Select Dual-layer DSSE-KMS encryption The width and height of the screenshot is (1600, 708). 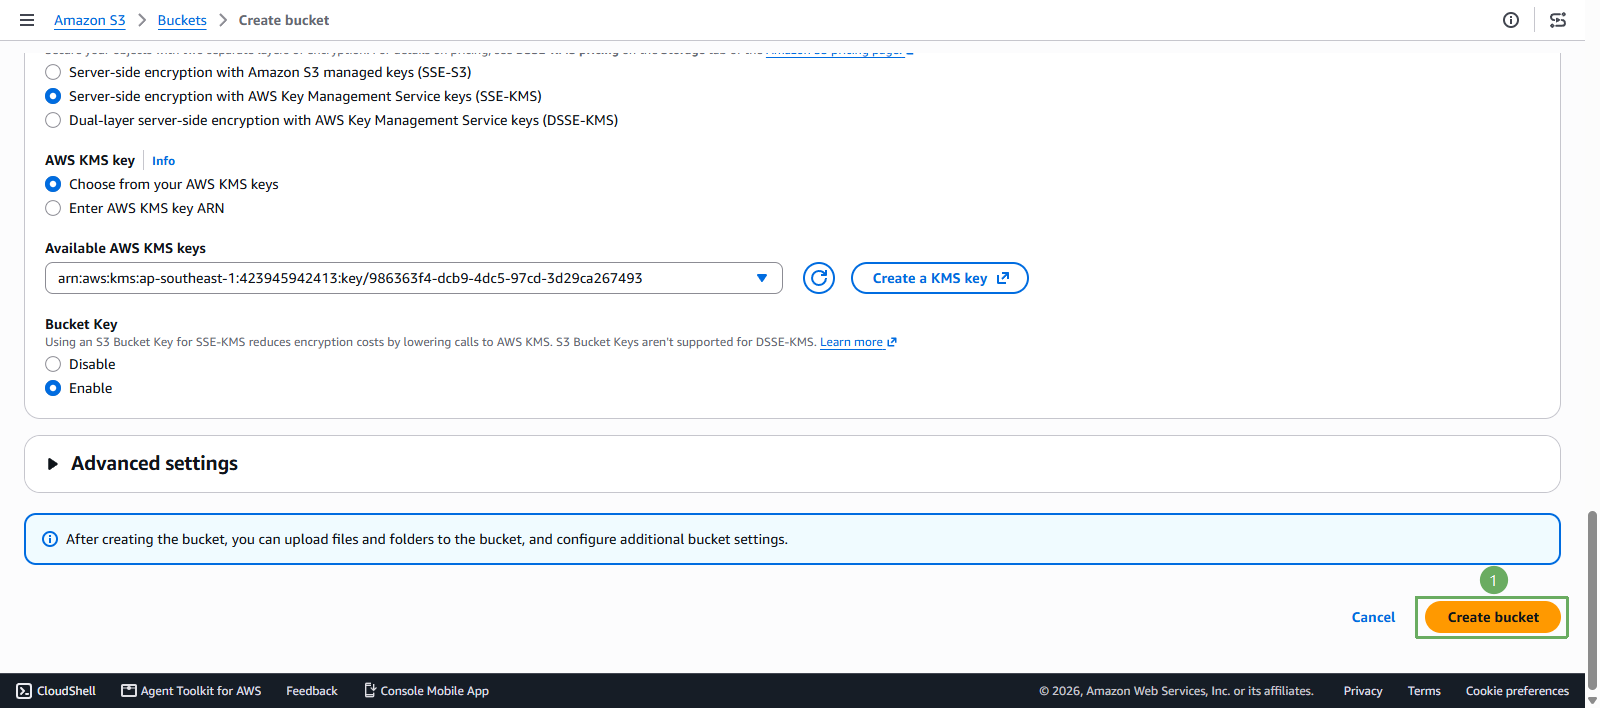53,120
